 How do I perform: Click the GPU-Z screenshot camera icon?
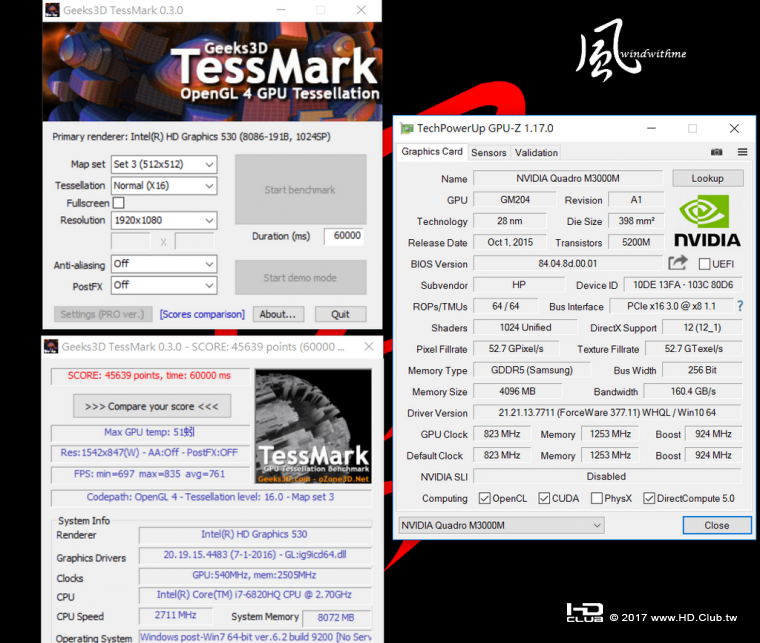tap(716, 152)
